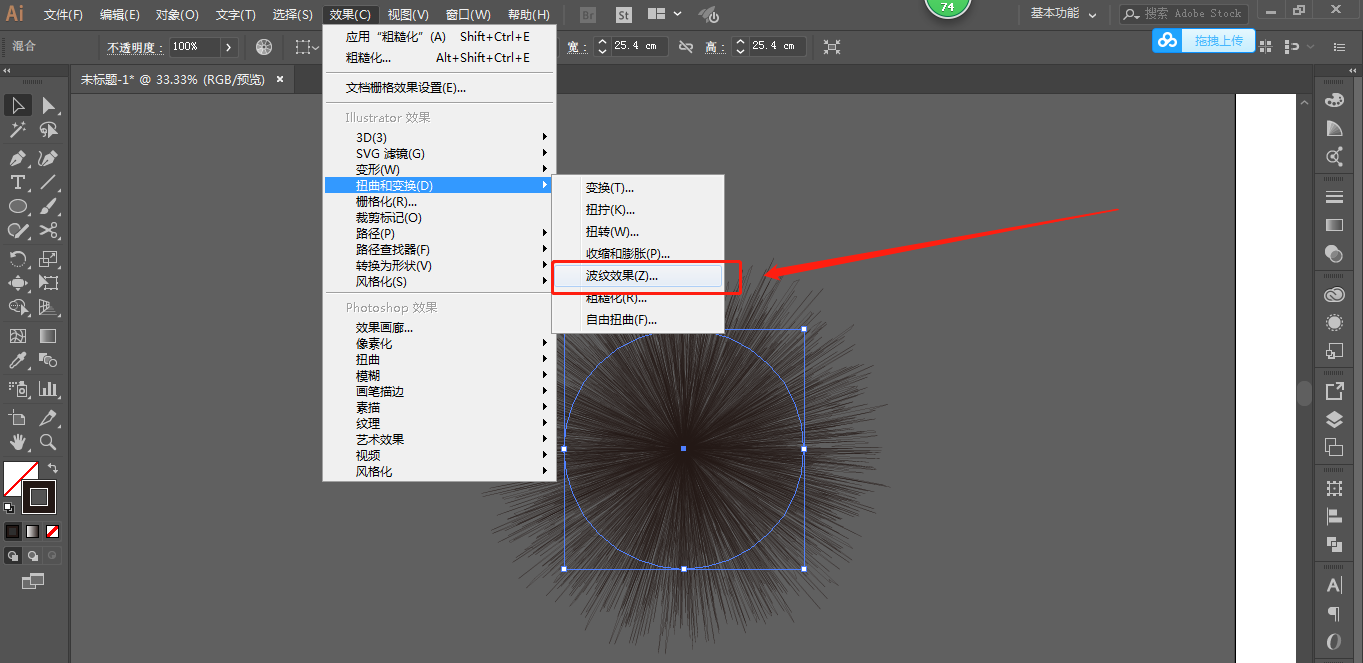Image resolution: width=1363 pixels, height=663 pixels.
Task: Set paint mode to Gradient
Action: click(32, 531)
